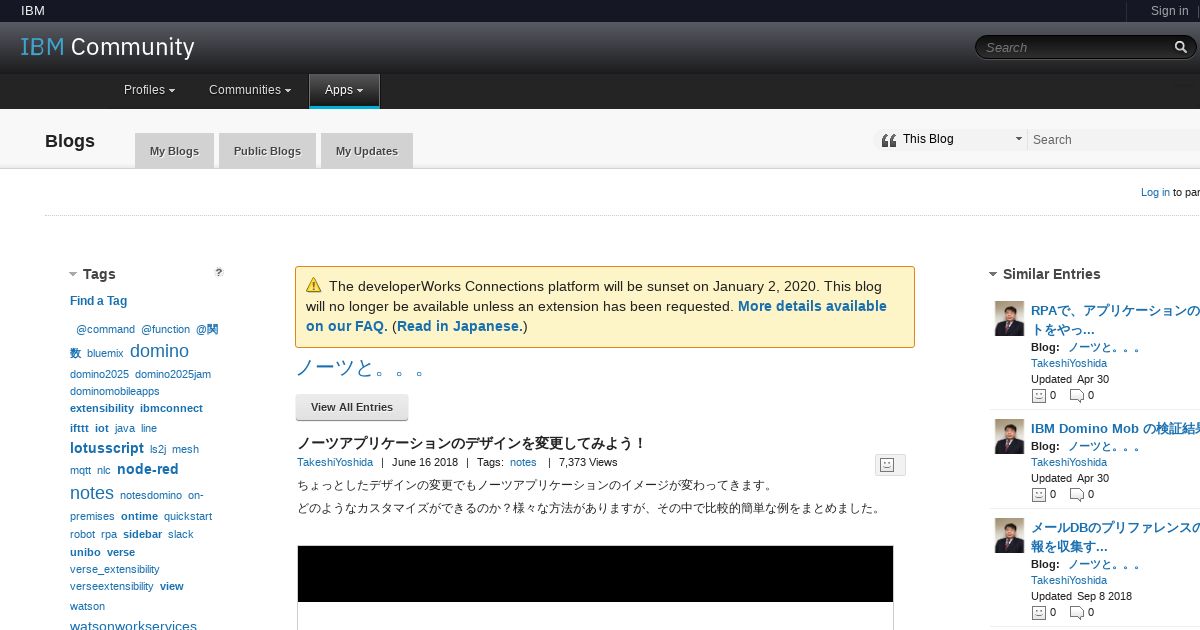Select the ifttt tag

[79, 428]
